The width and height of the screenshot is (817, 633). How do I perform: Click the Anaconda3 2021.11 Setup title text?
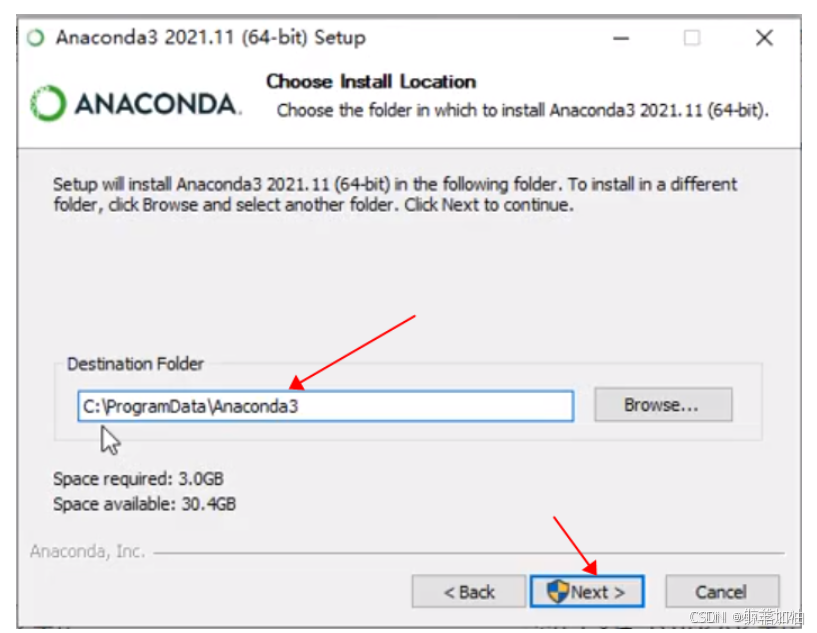[211, 38]
